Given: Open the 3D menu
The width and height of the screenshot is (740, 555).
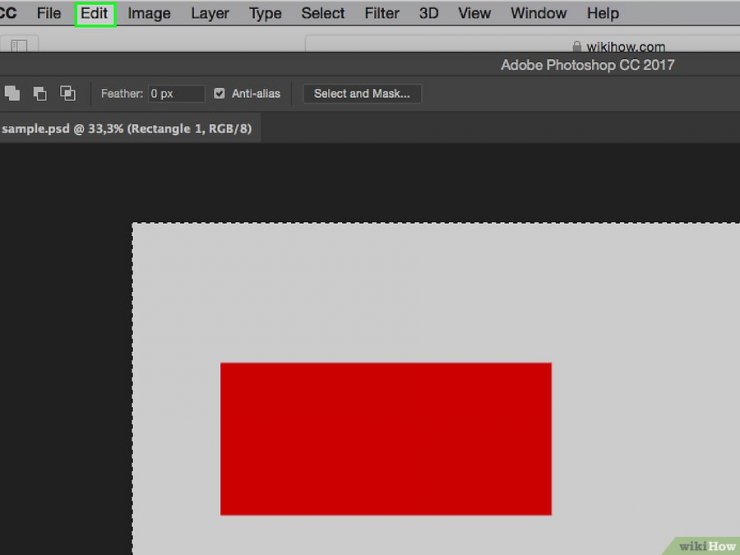Looking at the screenshot, I should coord(429,13).
